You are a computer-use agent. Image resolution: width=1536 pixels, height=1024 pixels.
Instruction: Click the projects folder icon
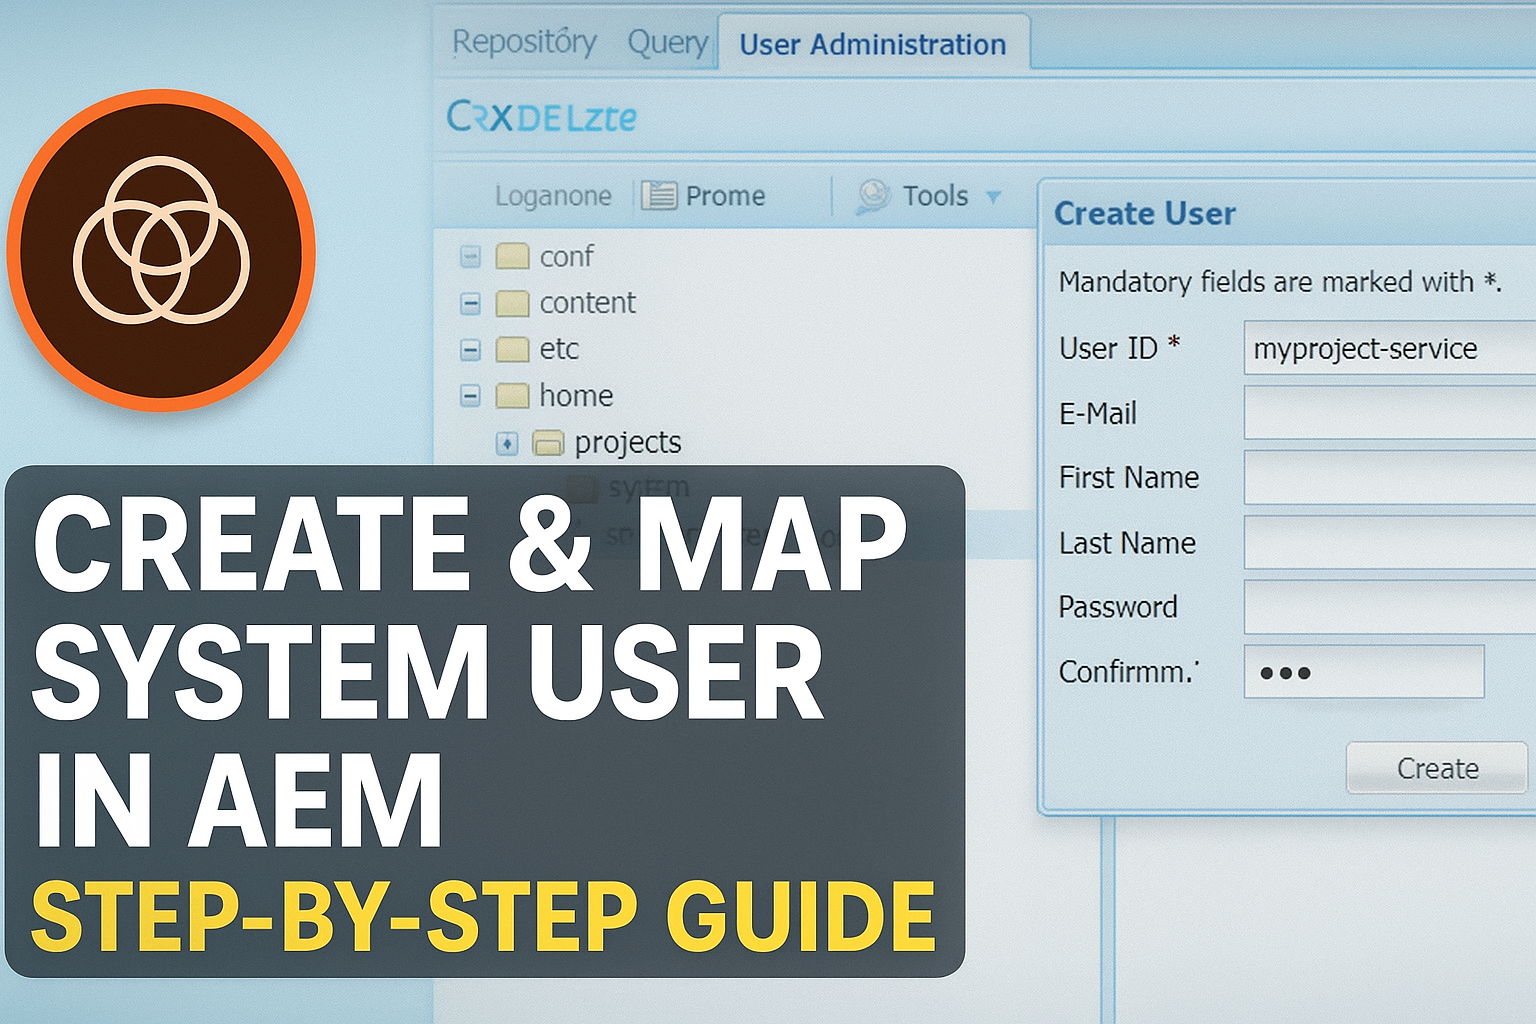pos(548,443)
